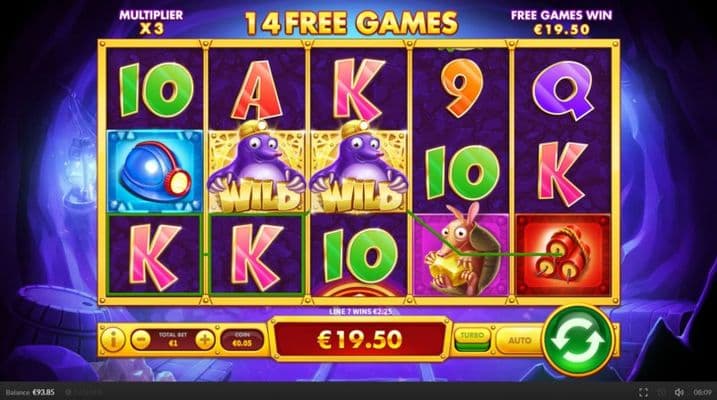Increase total bet with plus button
Viewport: 717px width, 400px height.
(205, 340)
